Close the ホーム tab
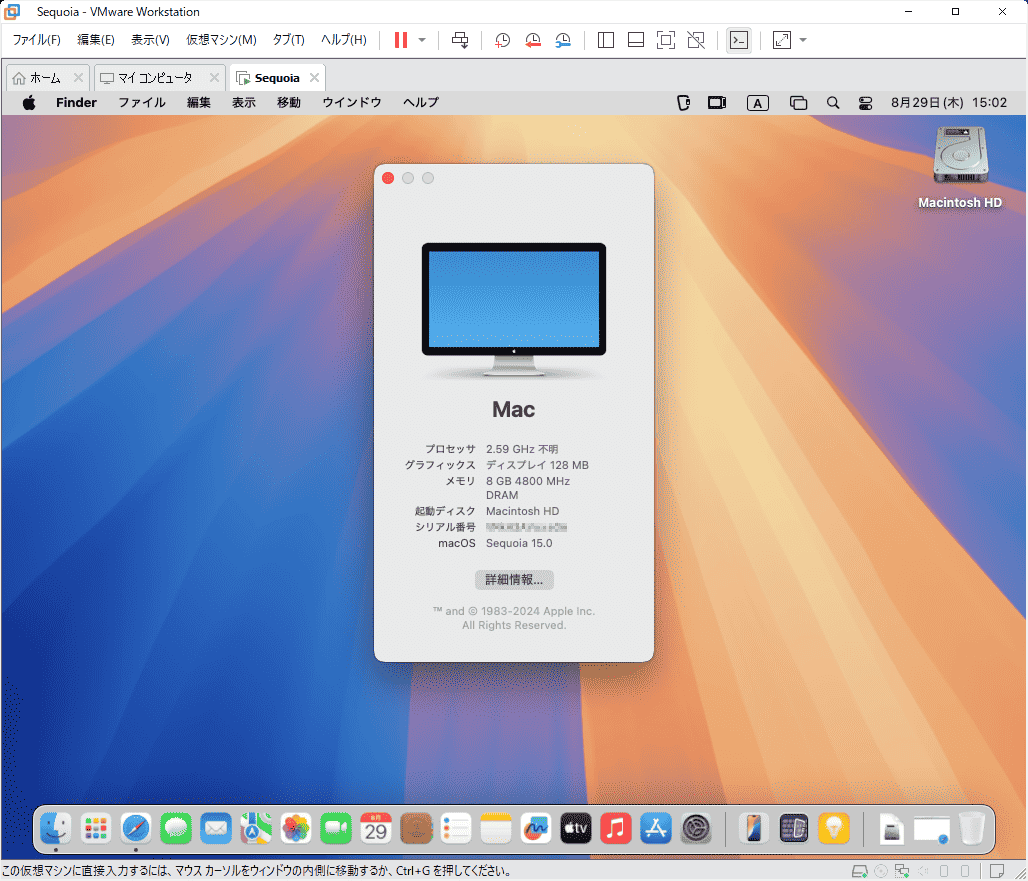Screen dimensions: 1028x881 [x=79, y=77]
